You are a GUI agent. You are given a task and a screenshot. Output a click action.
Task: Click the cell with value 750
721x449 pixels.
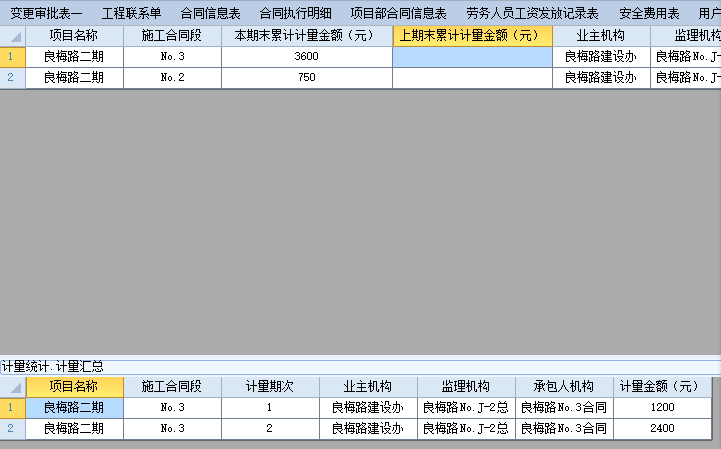click(306, 77)
